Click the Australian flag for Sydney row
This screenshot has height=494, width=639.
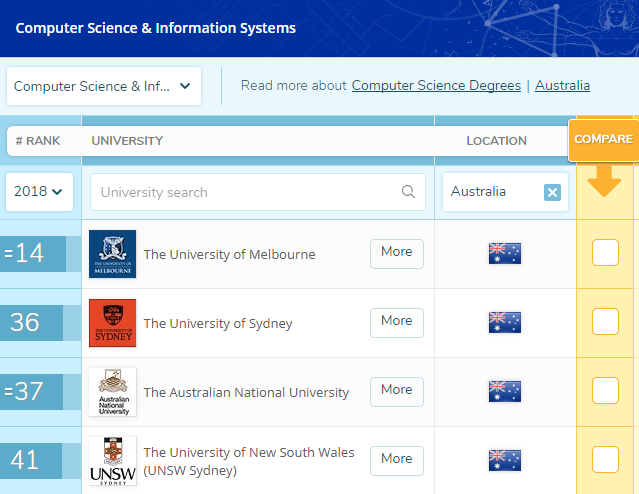point(505,322)
